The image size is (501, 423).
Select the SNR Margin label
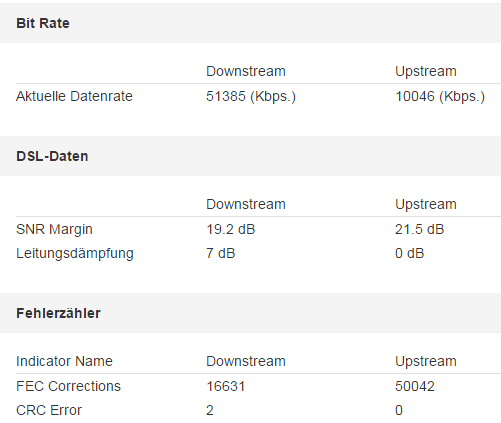[x=54, y=230]
